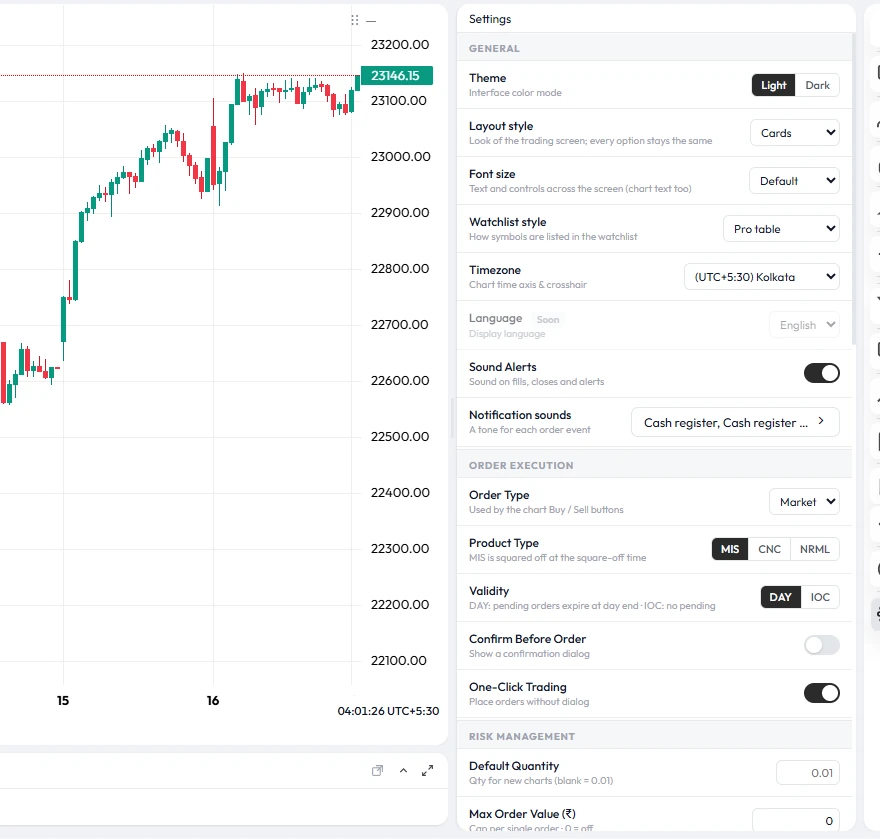Expand the bottom panel with up chevron
880x839 pixels.
pos(404,771)
